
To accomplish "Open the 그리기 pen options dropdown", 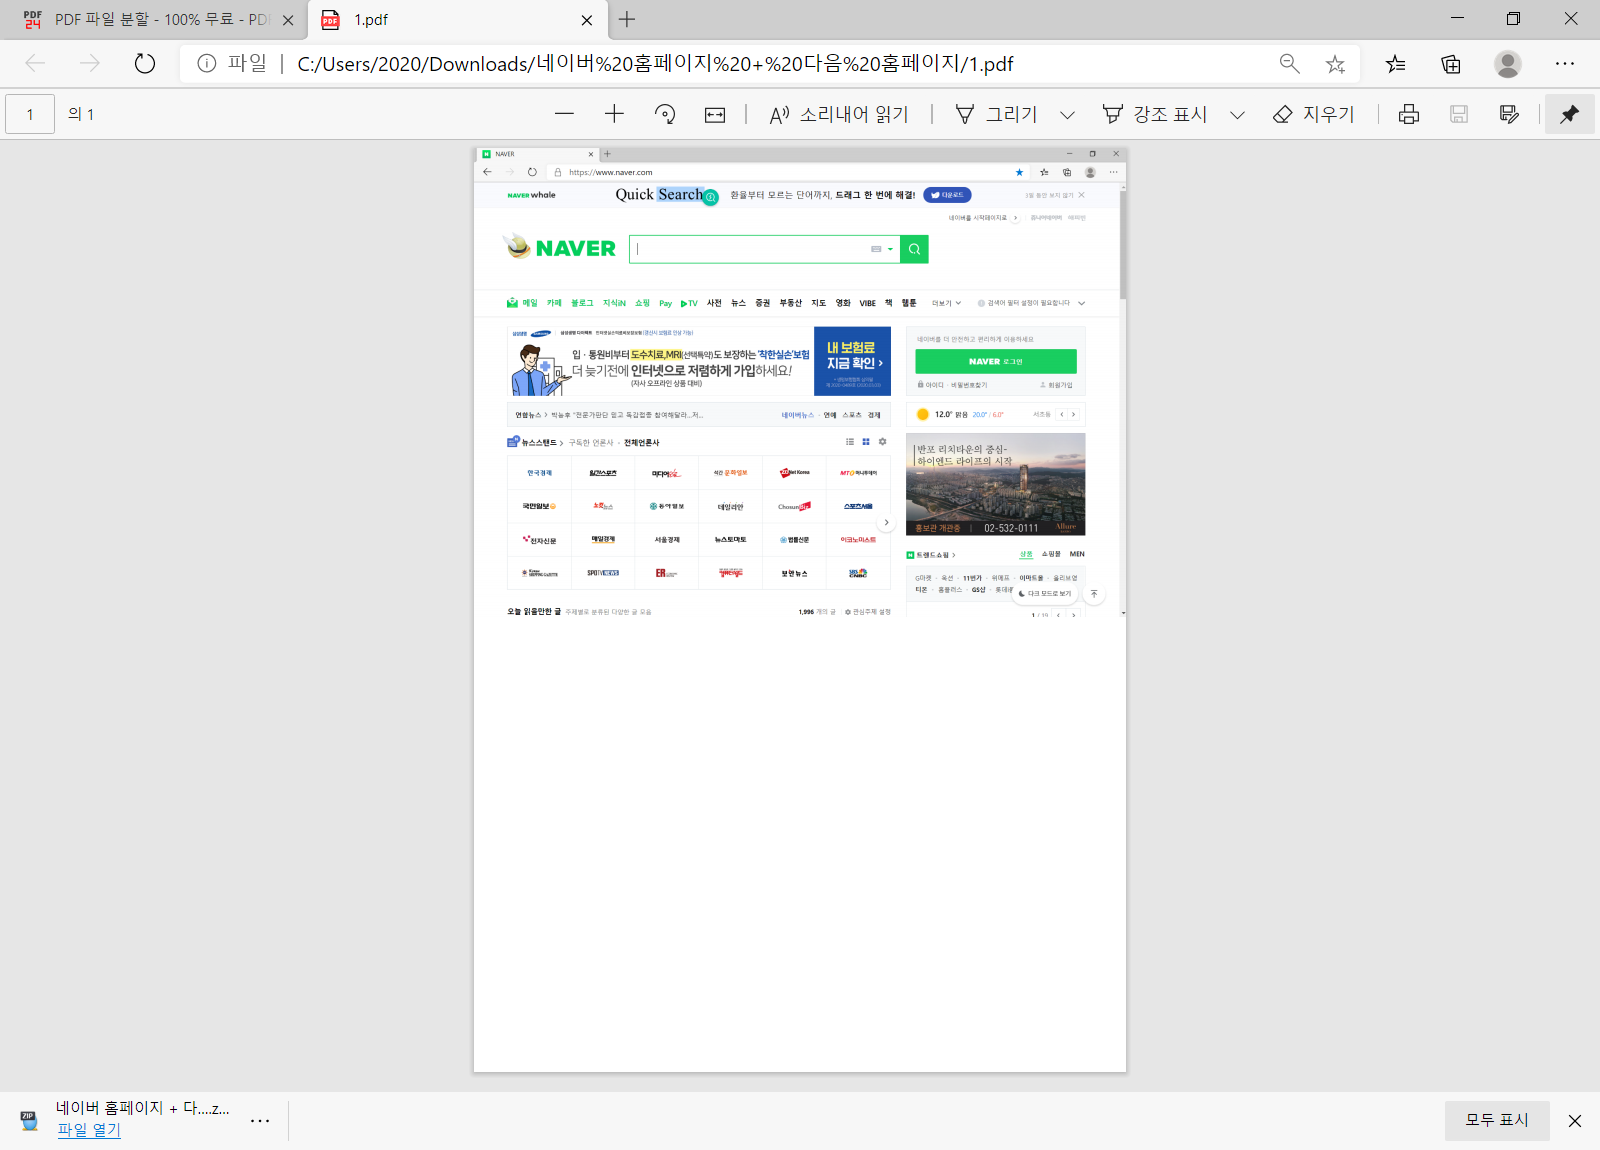I will (1068, 114).
